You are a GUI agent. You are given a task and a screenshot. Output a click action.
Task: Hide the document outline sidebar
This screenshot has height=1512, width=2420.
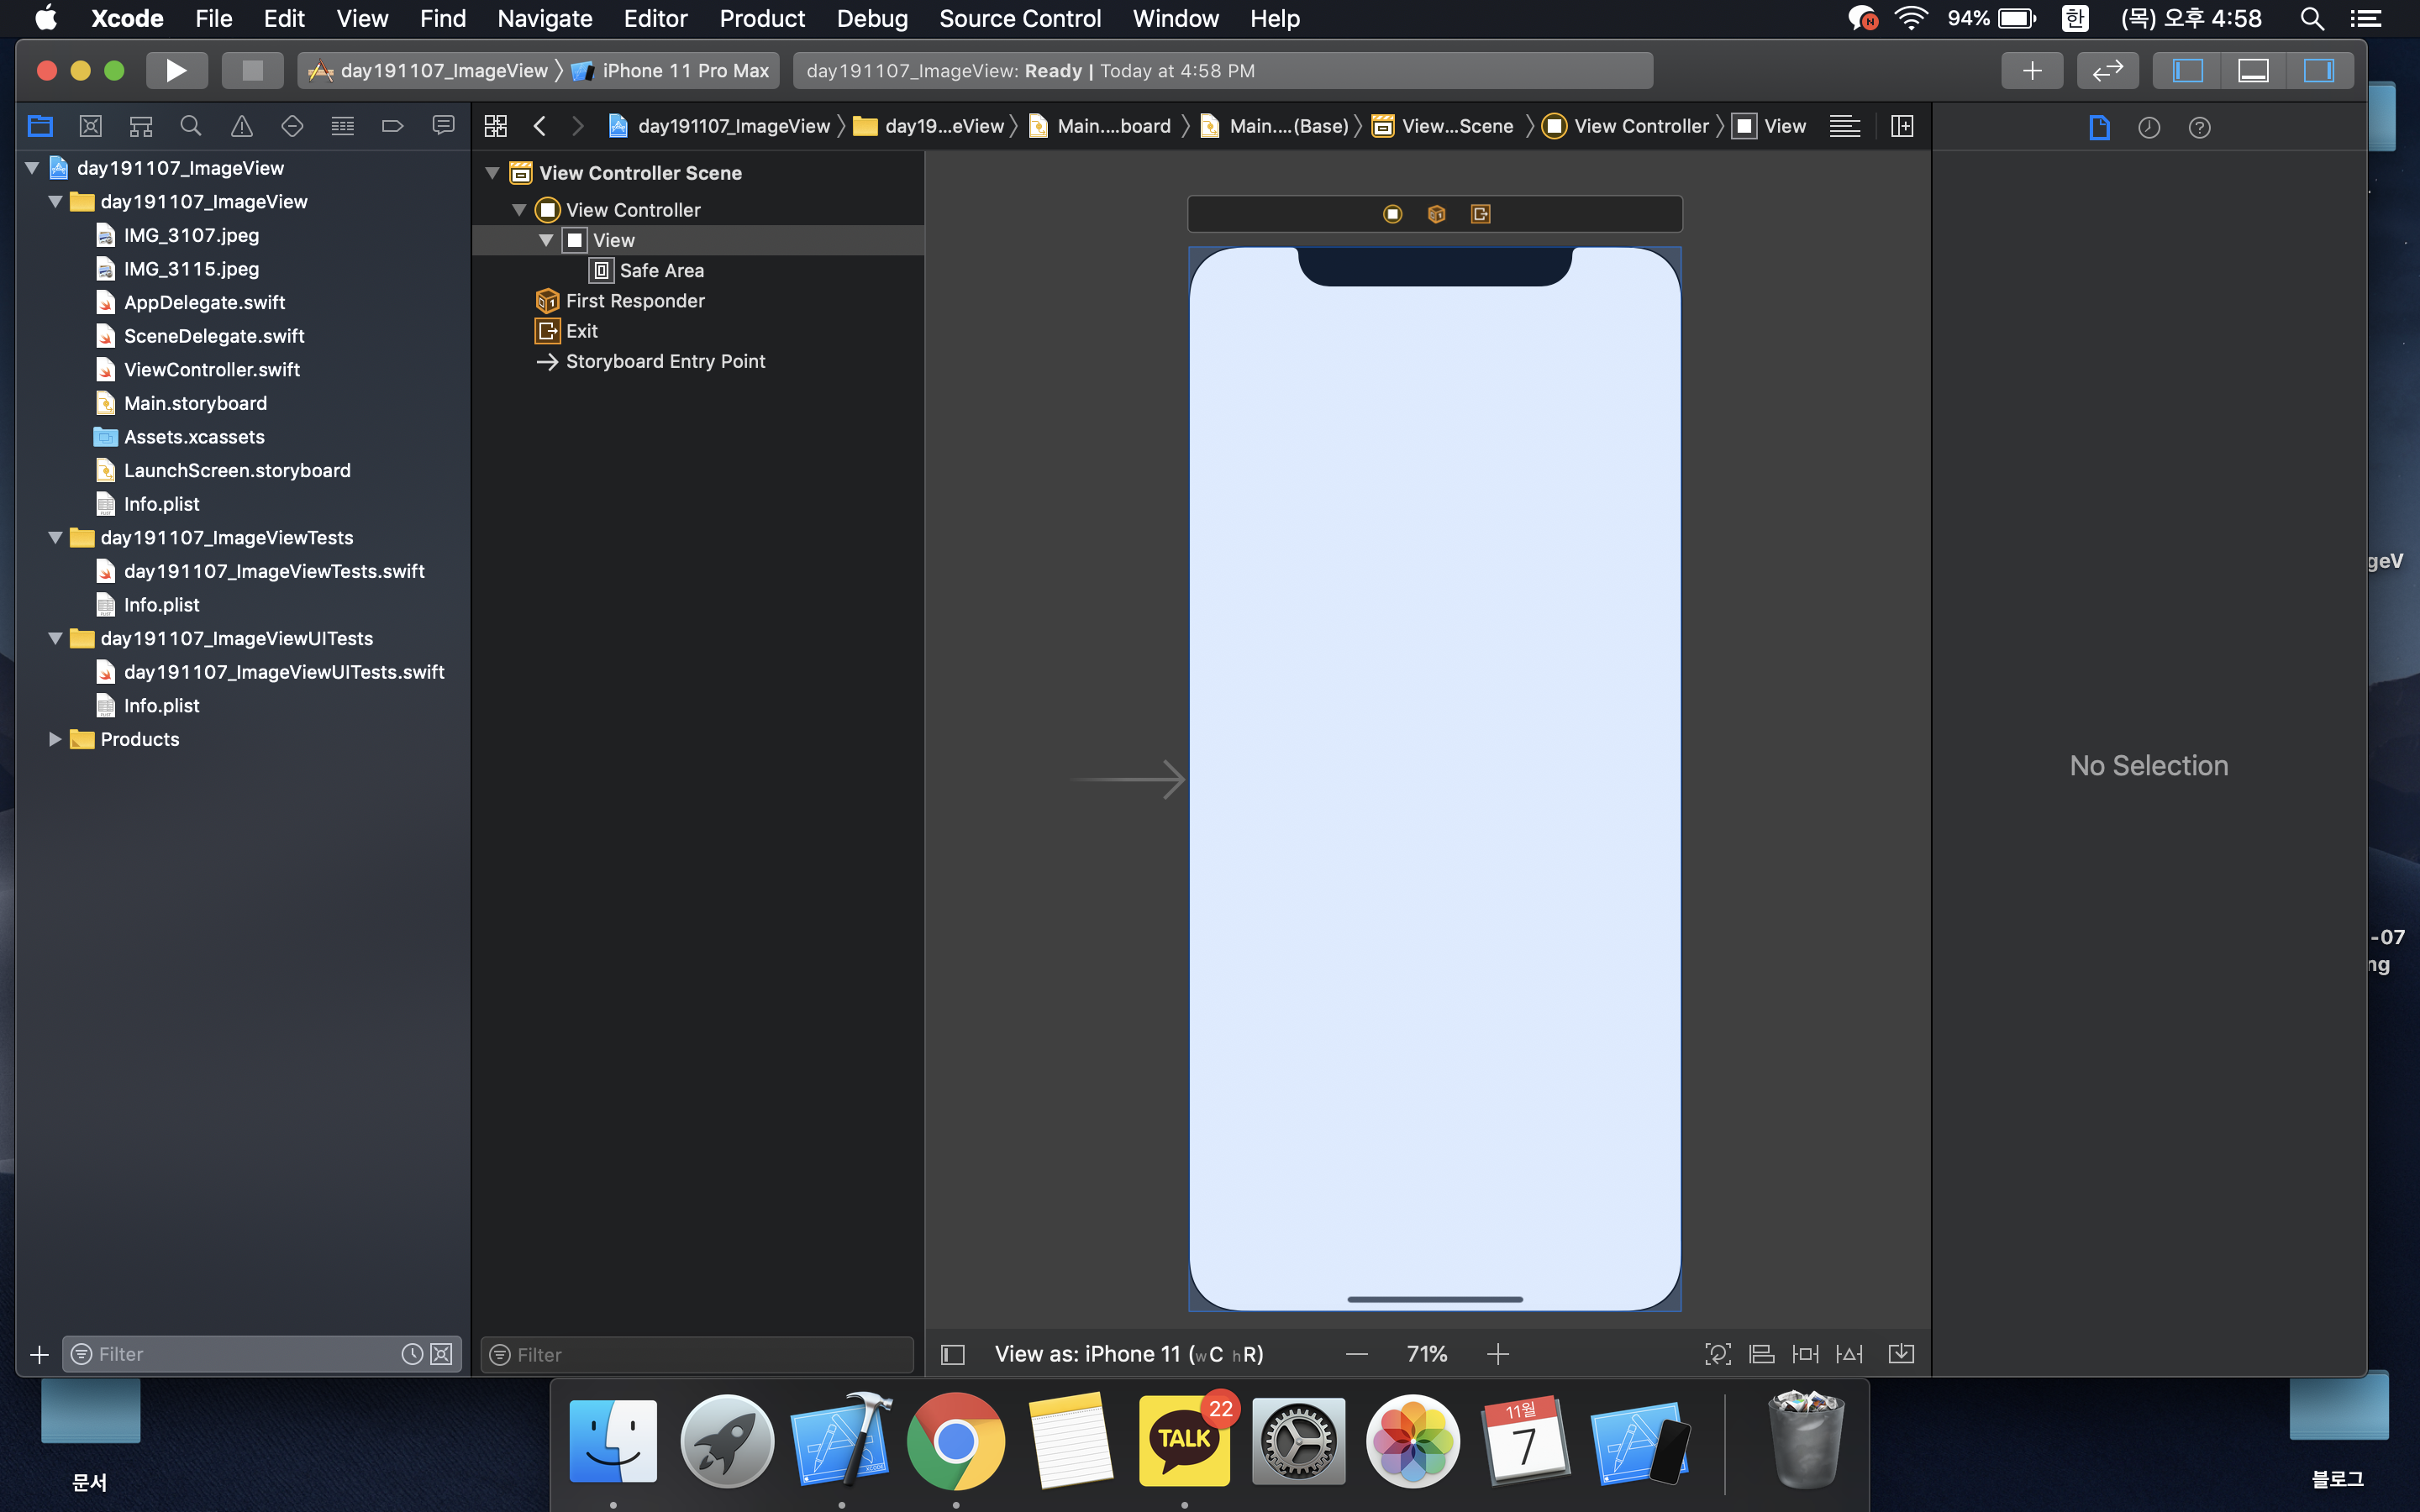point(952,1354)
